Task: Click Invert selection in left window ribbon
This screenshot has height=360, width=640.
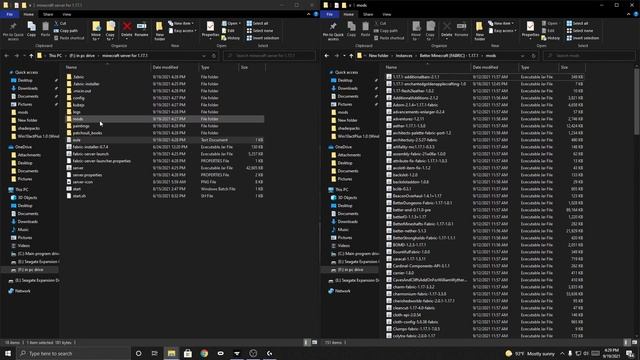Action: [x=262, y=38]
